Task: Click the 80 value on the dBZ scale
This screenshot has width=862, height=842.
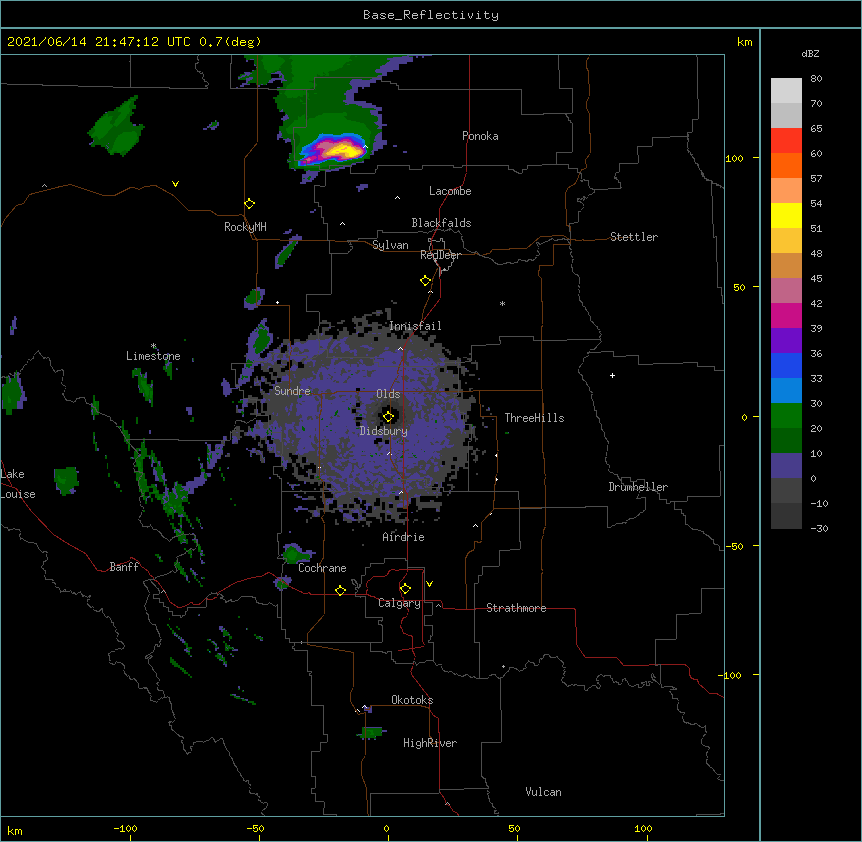Action: [x=816, y=79]
